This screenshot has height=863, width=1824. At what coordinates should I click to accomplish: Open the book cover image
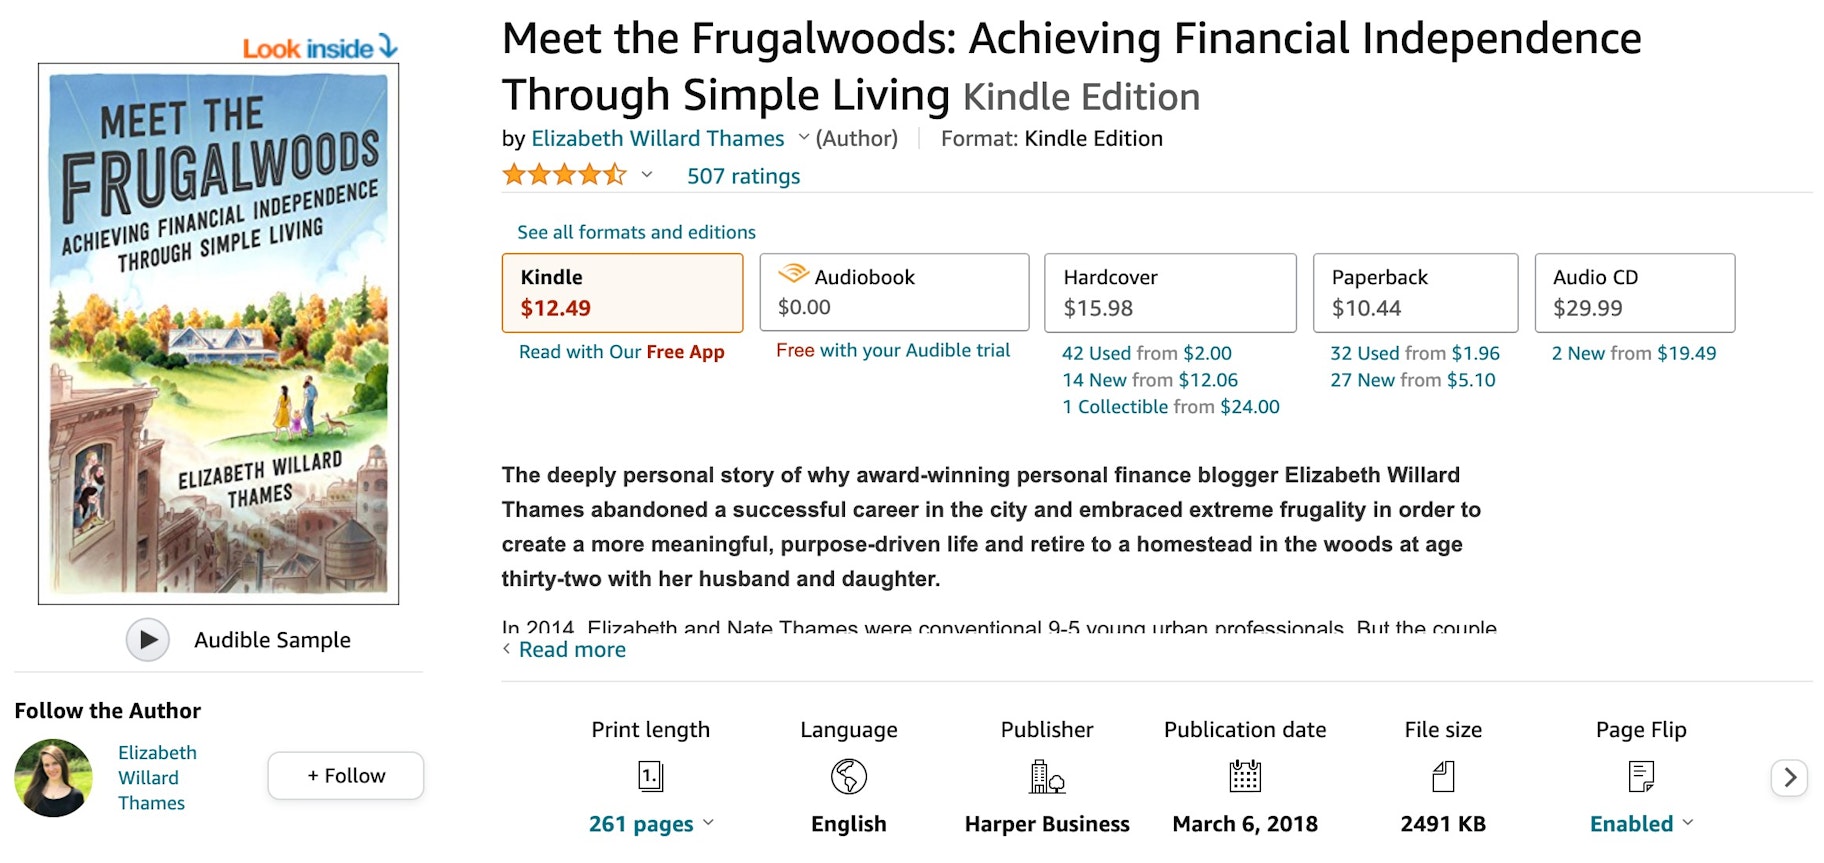pos(218,334)
